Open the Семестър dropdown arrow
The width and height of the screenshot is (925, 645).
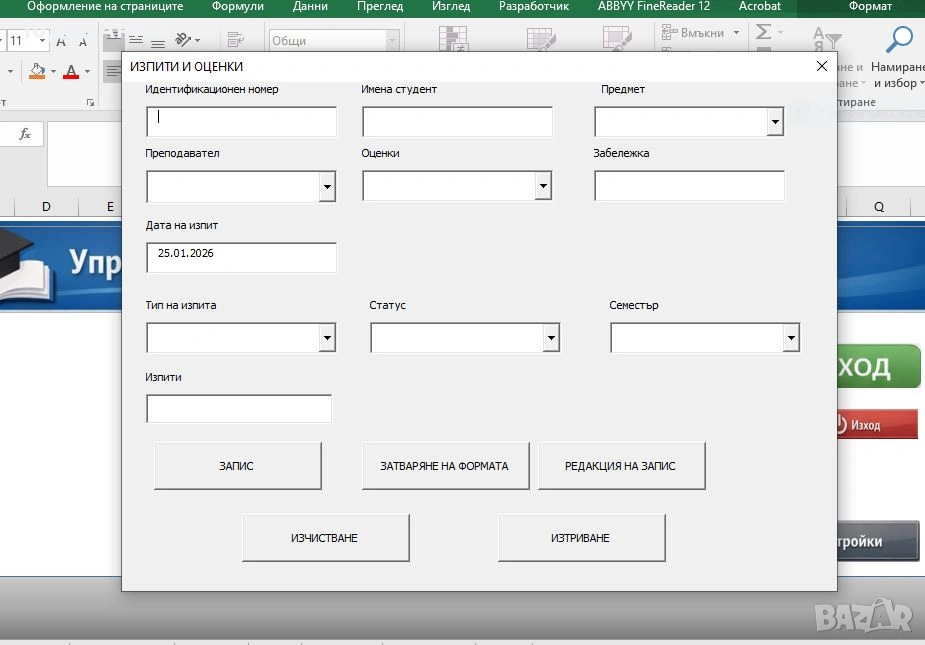(x=791, y=339)
